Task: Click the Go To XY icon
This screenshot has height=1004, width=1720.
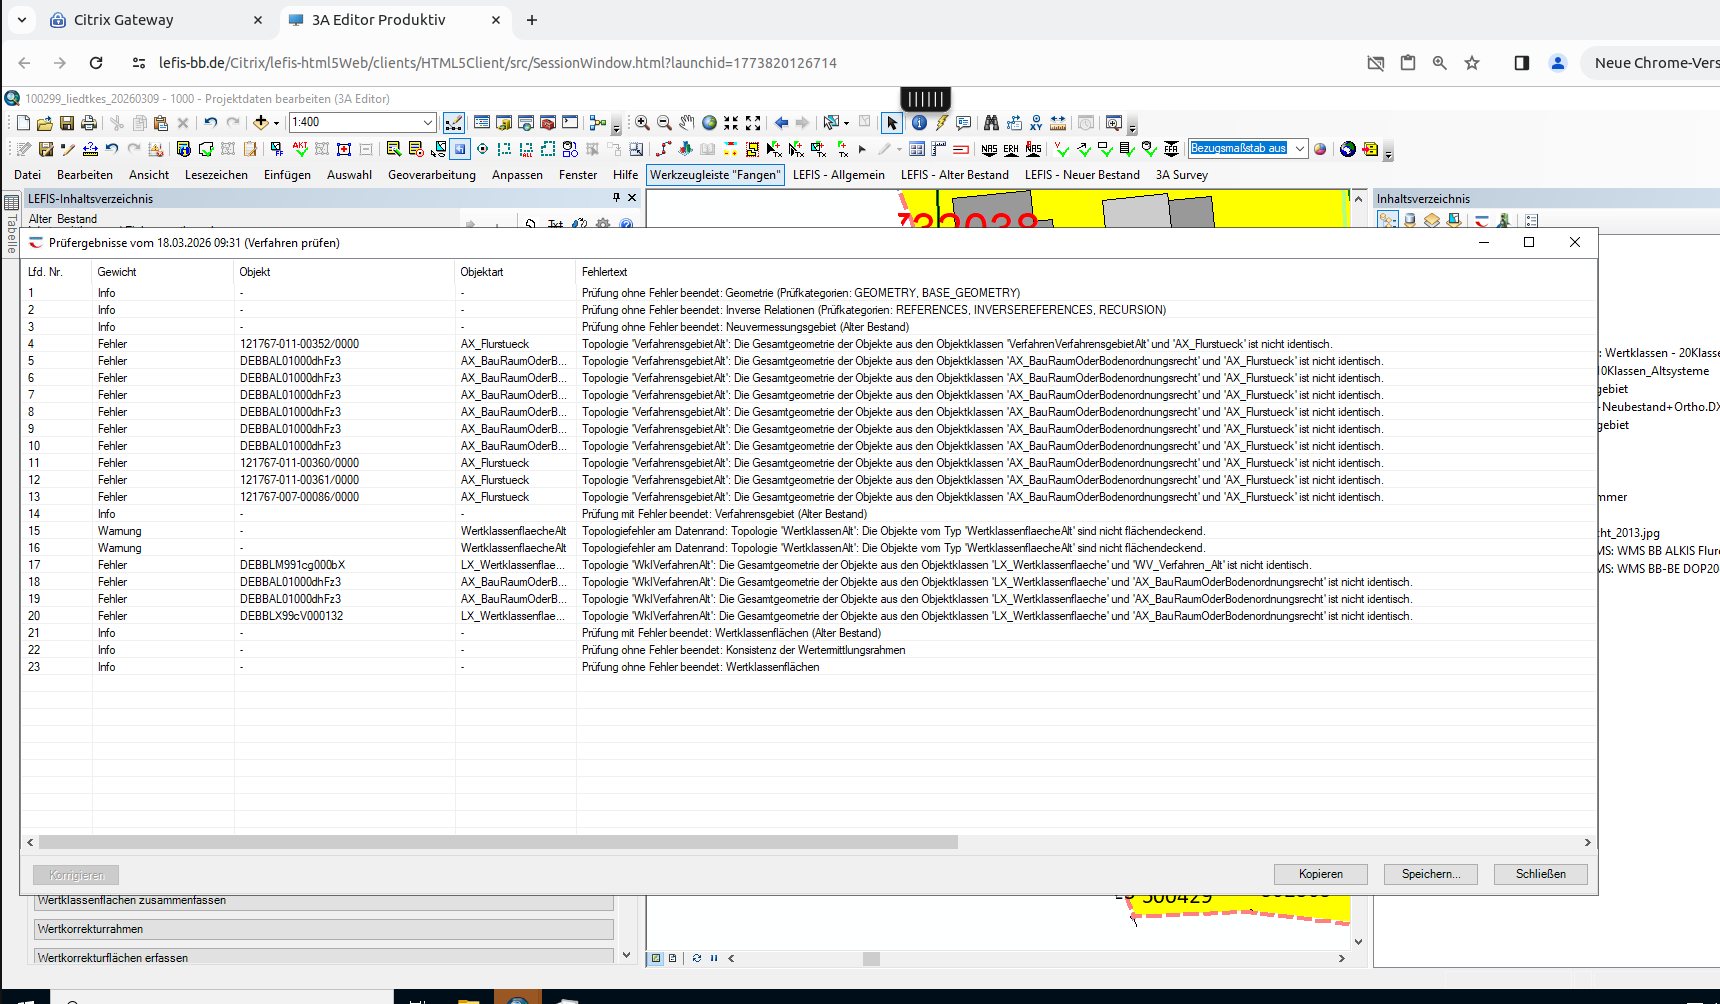Action: pyautogui.click(x=1036, y=123)
